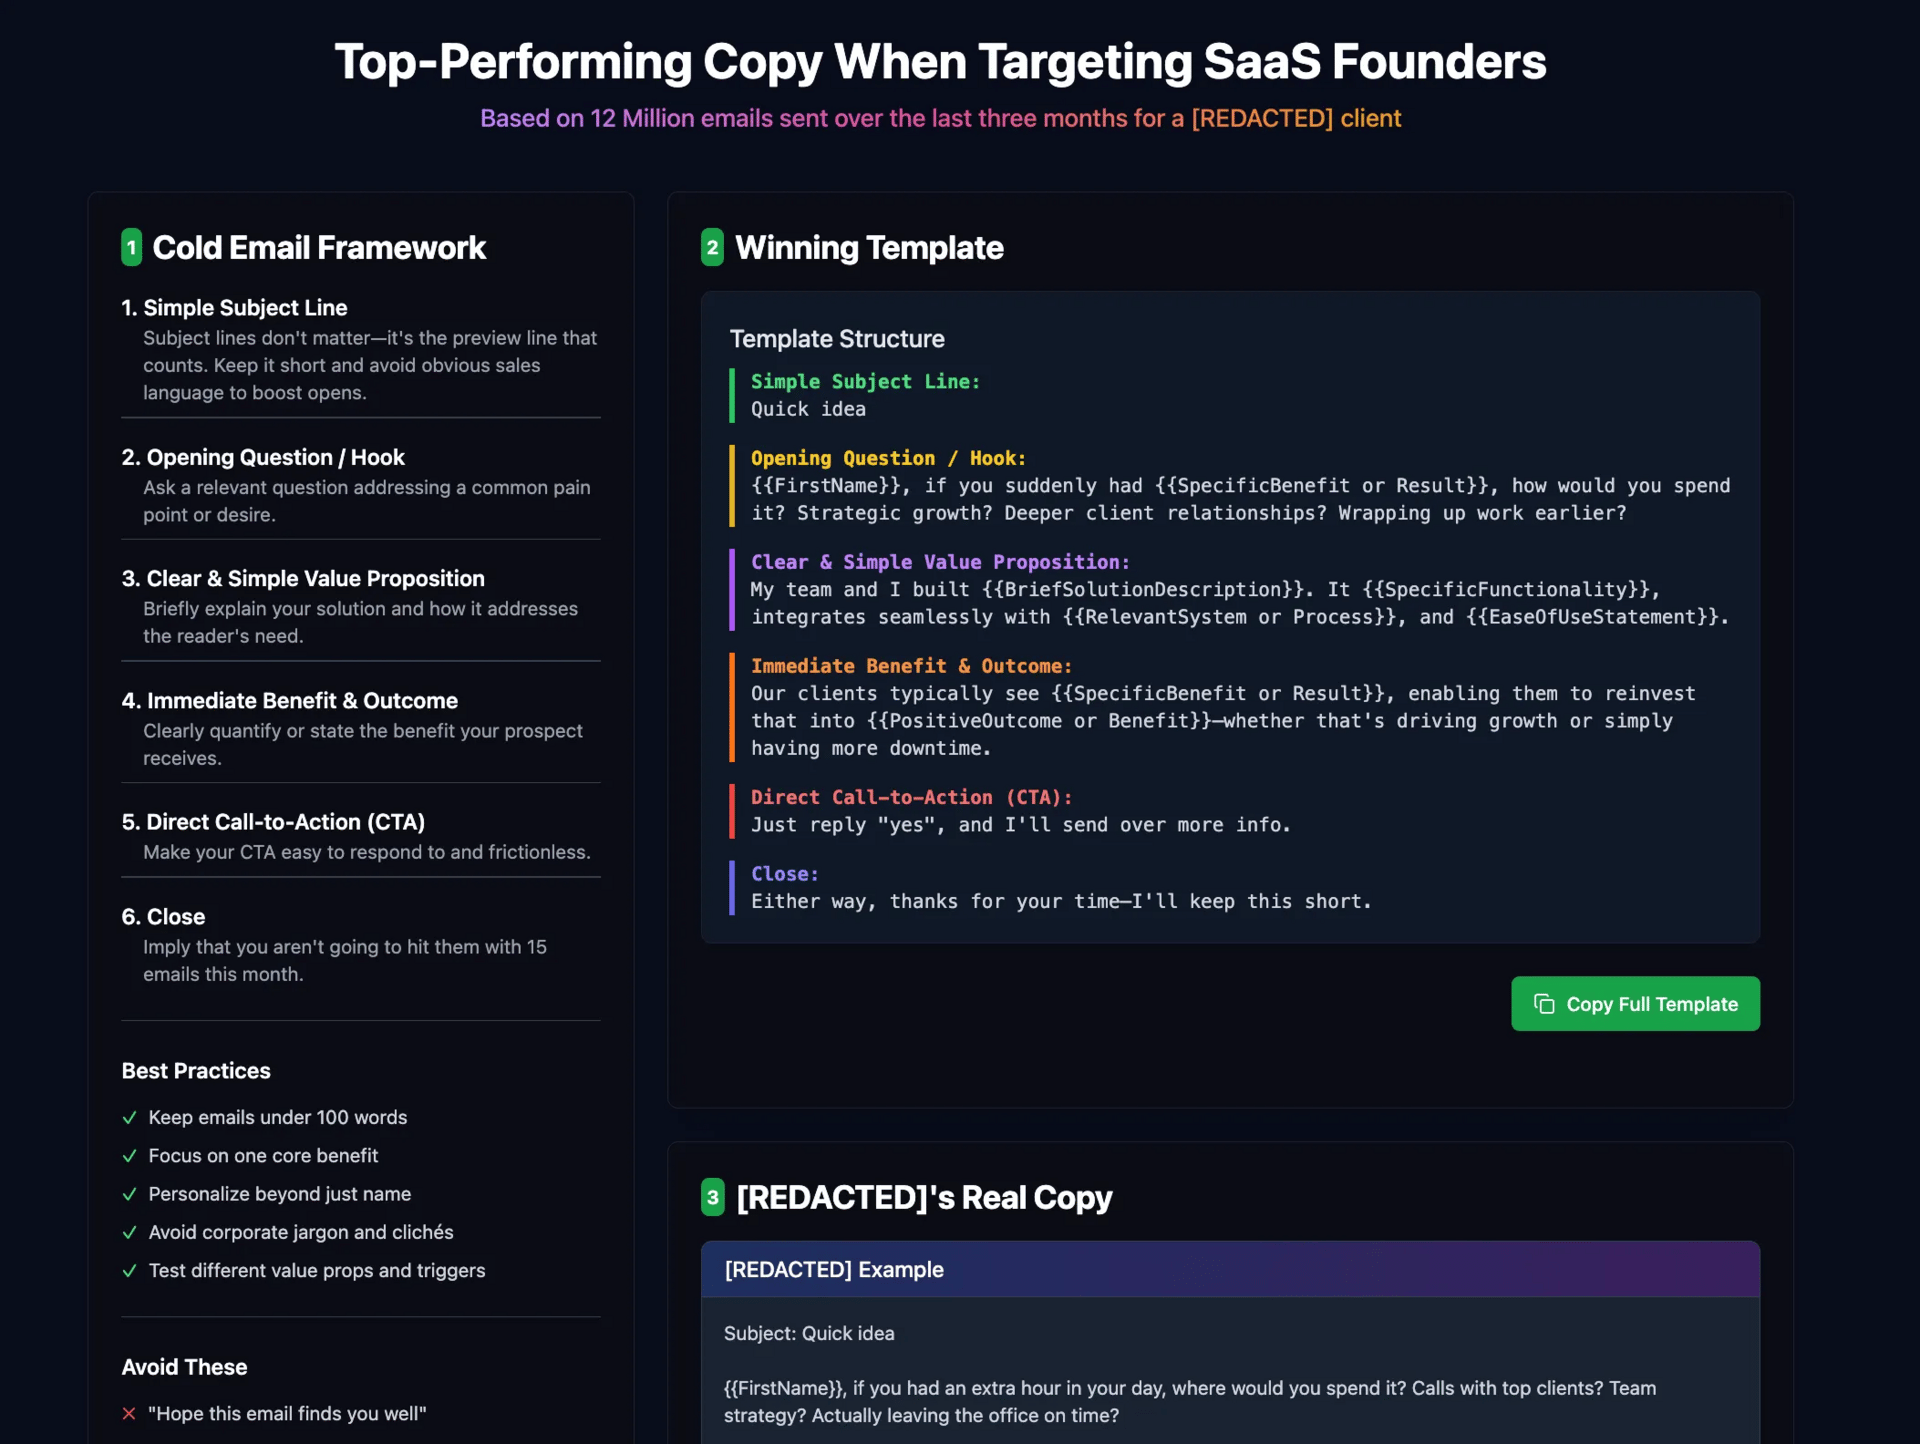Image resolution: width=1920 pixels, height=1444 pixels.
Task: Click the [REDACTED] Example header bar
Action: [1230, 1269]
